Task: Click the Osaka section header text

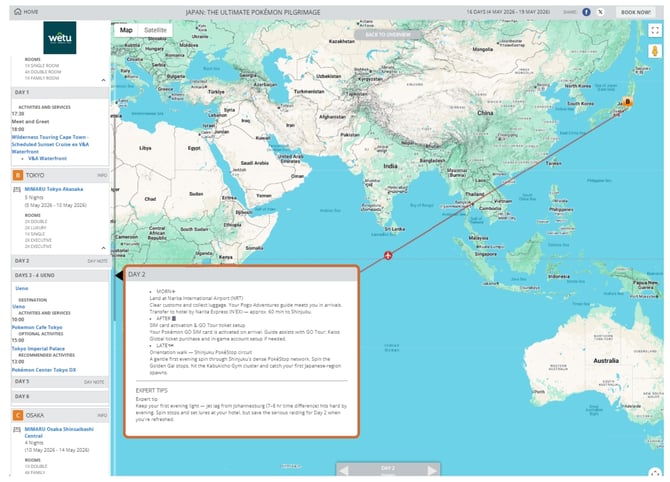Action: [x=35, y=415]
